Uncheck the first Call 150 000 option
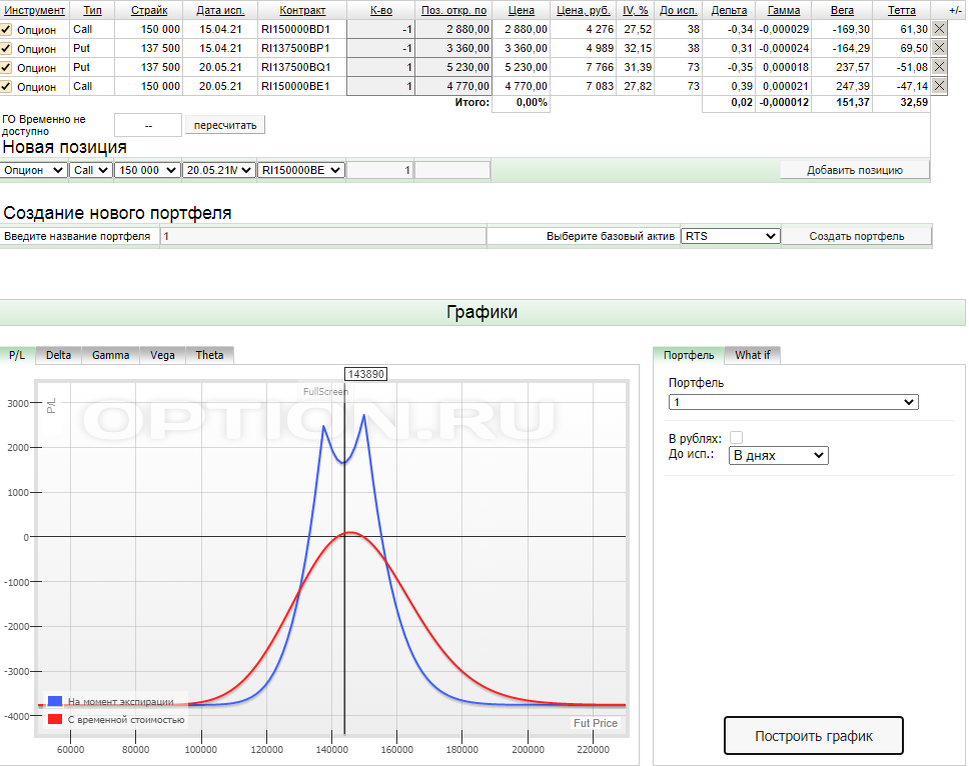Viewport: 969px width, 766px height. point(6,29)
